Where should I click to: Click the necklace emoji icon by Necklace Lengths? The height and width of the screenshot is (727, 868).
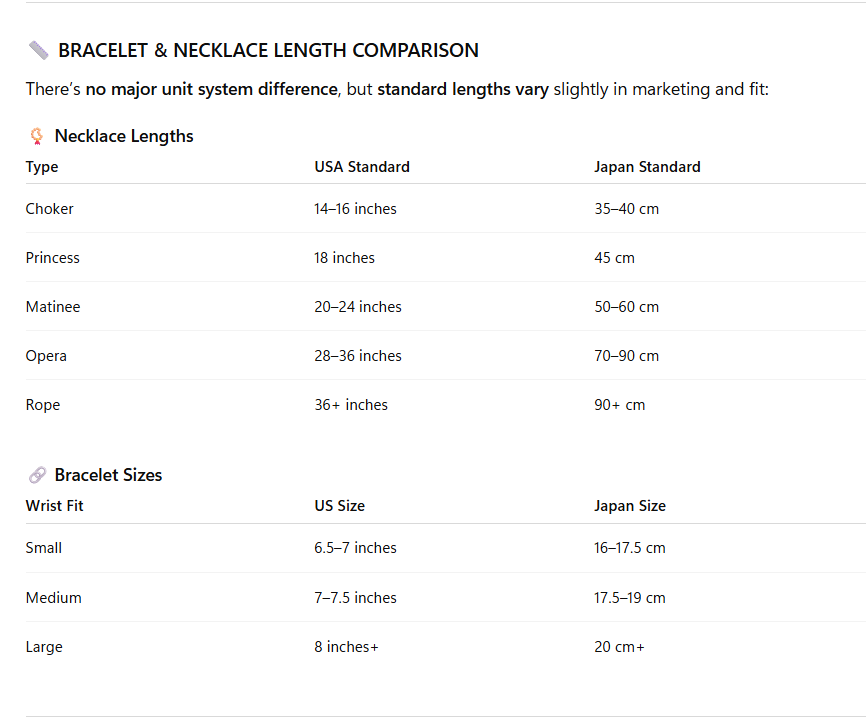point(37,136)
